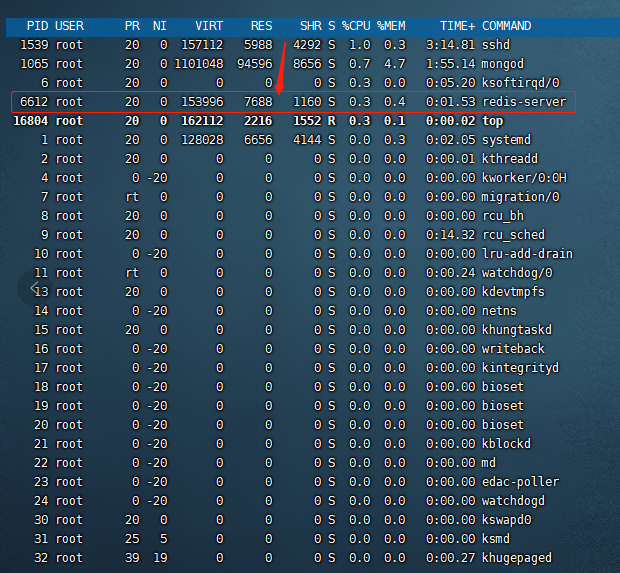This screenshot has height=573, width=620.
Task: Click the %MEM column header
Action: tap(391, 26)
